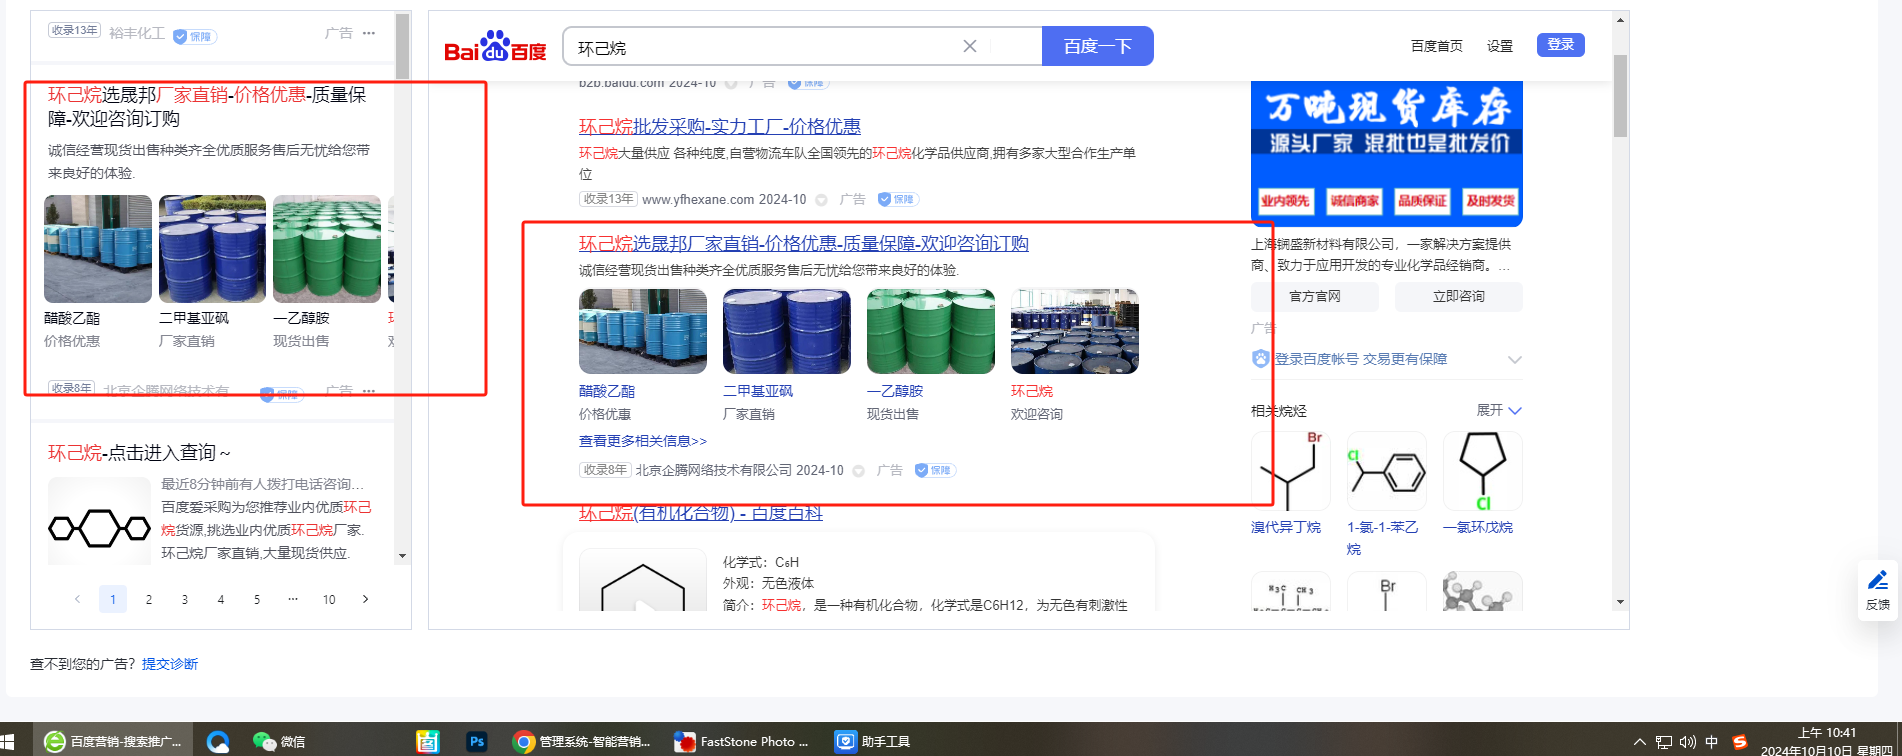Screen dimensions: 1902x756
Task: Click the 百度一下 search button
Action: tap(1097, 46)
